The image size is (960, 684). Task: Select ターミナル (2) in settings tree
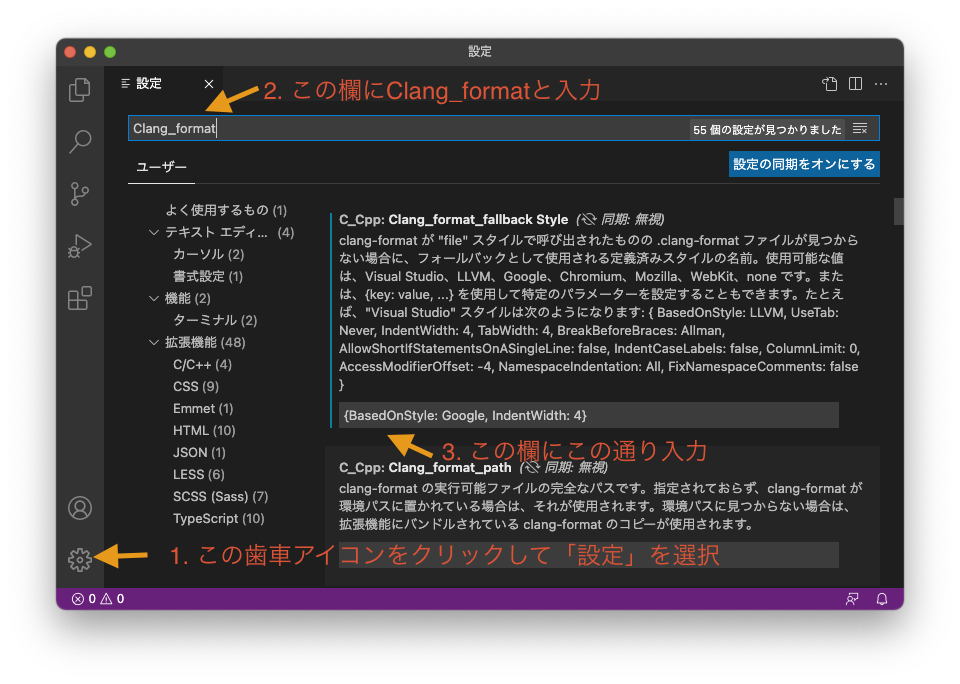click(x=215, y=320)
